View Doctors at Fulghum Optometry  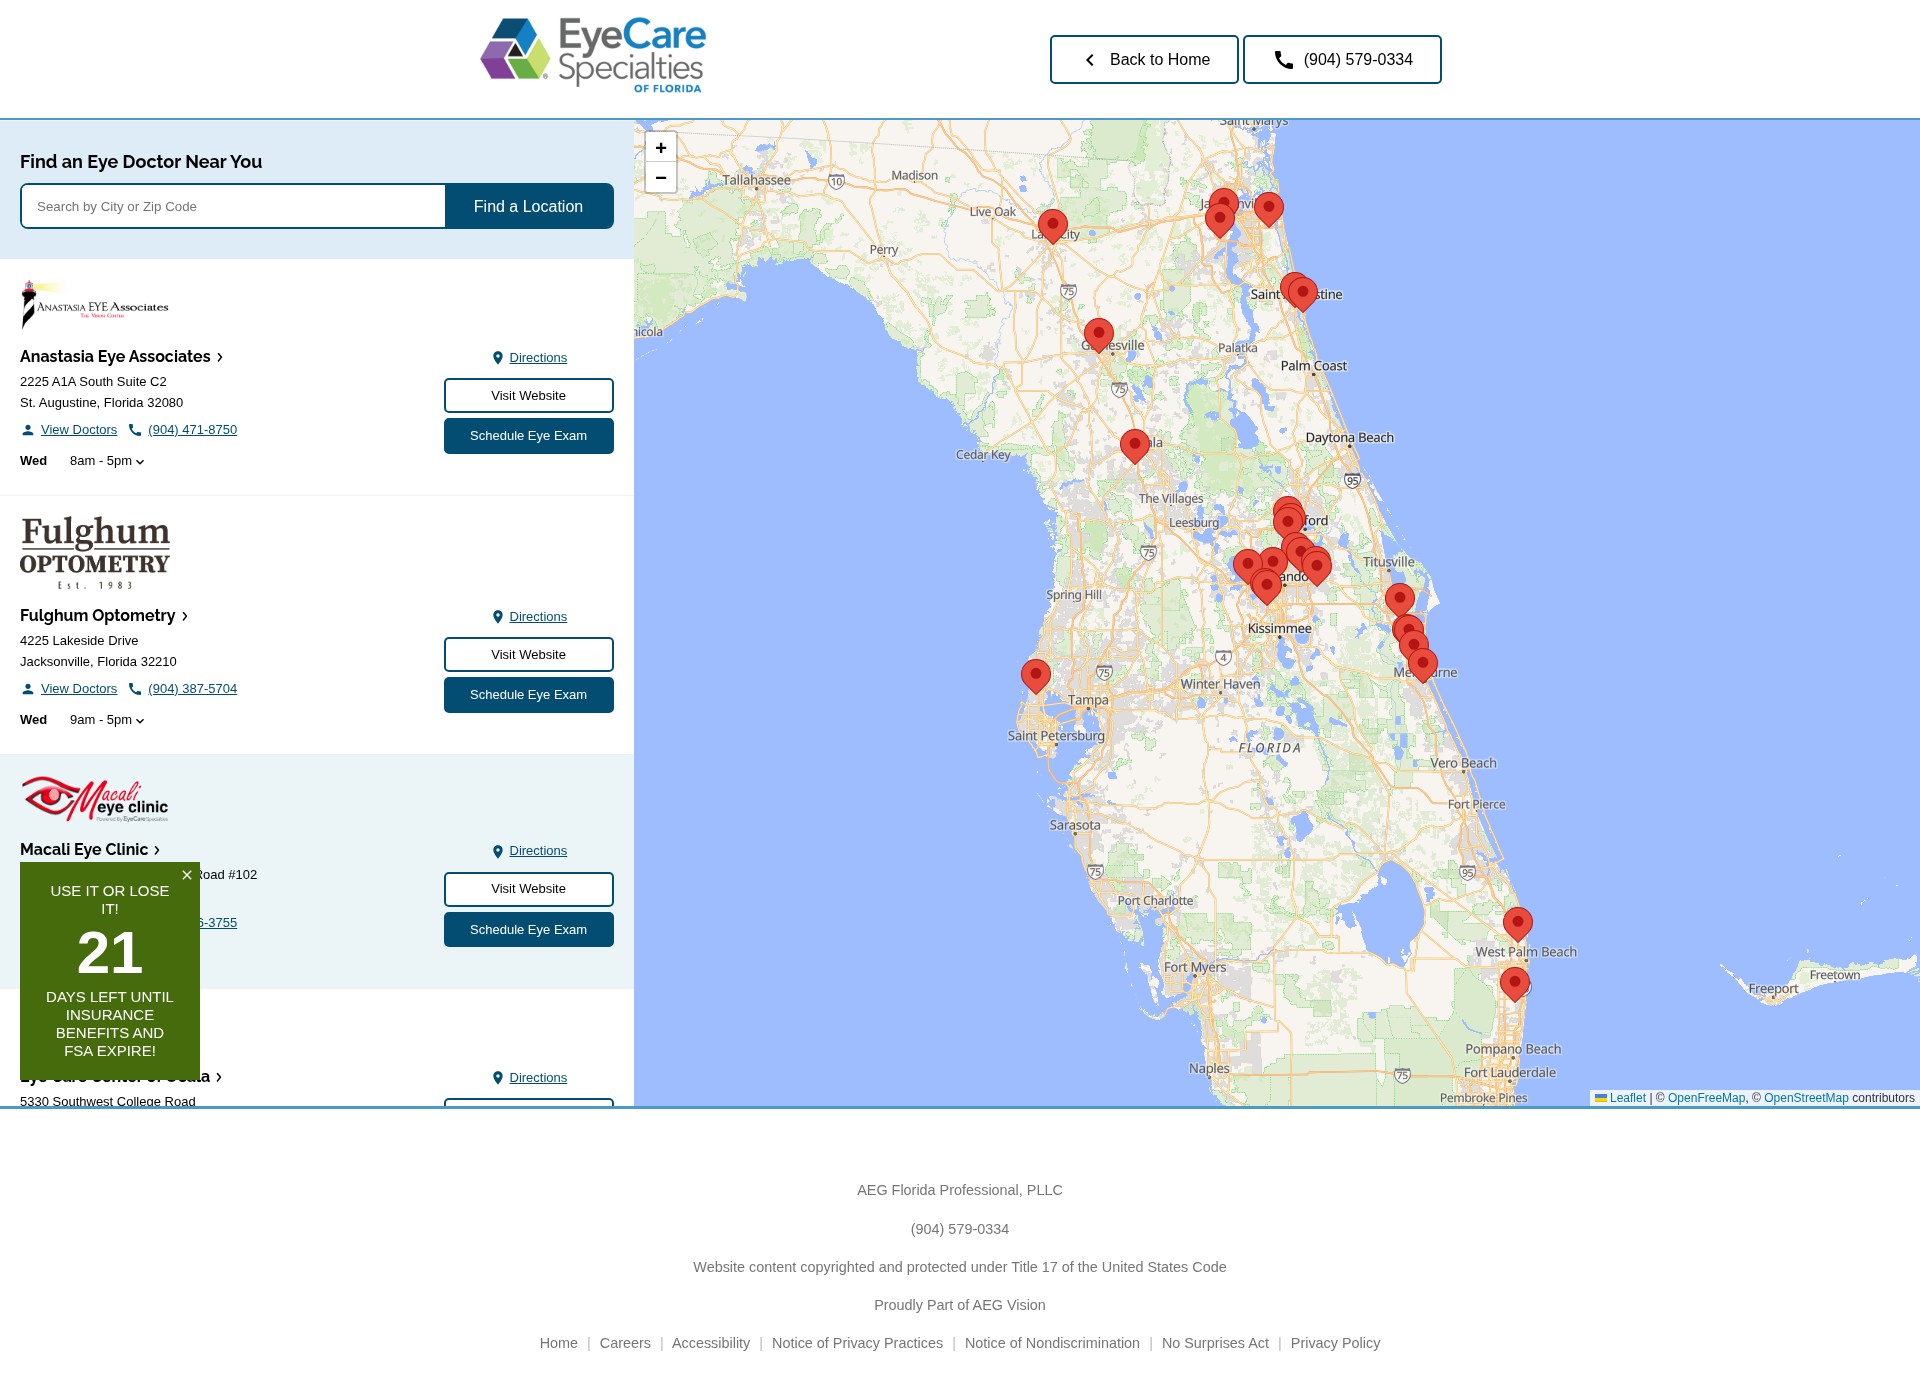click(x=69, y=689)
